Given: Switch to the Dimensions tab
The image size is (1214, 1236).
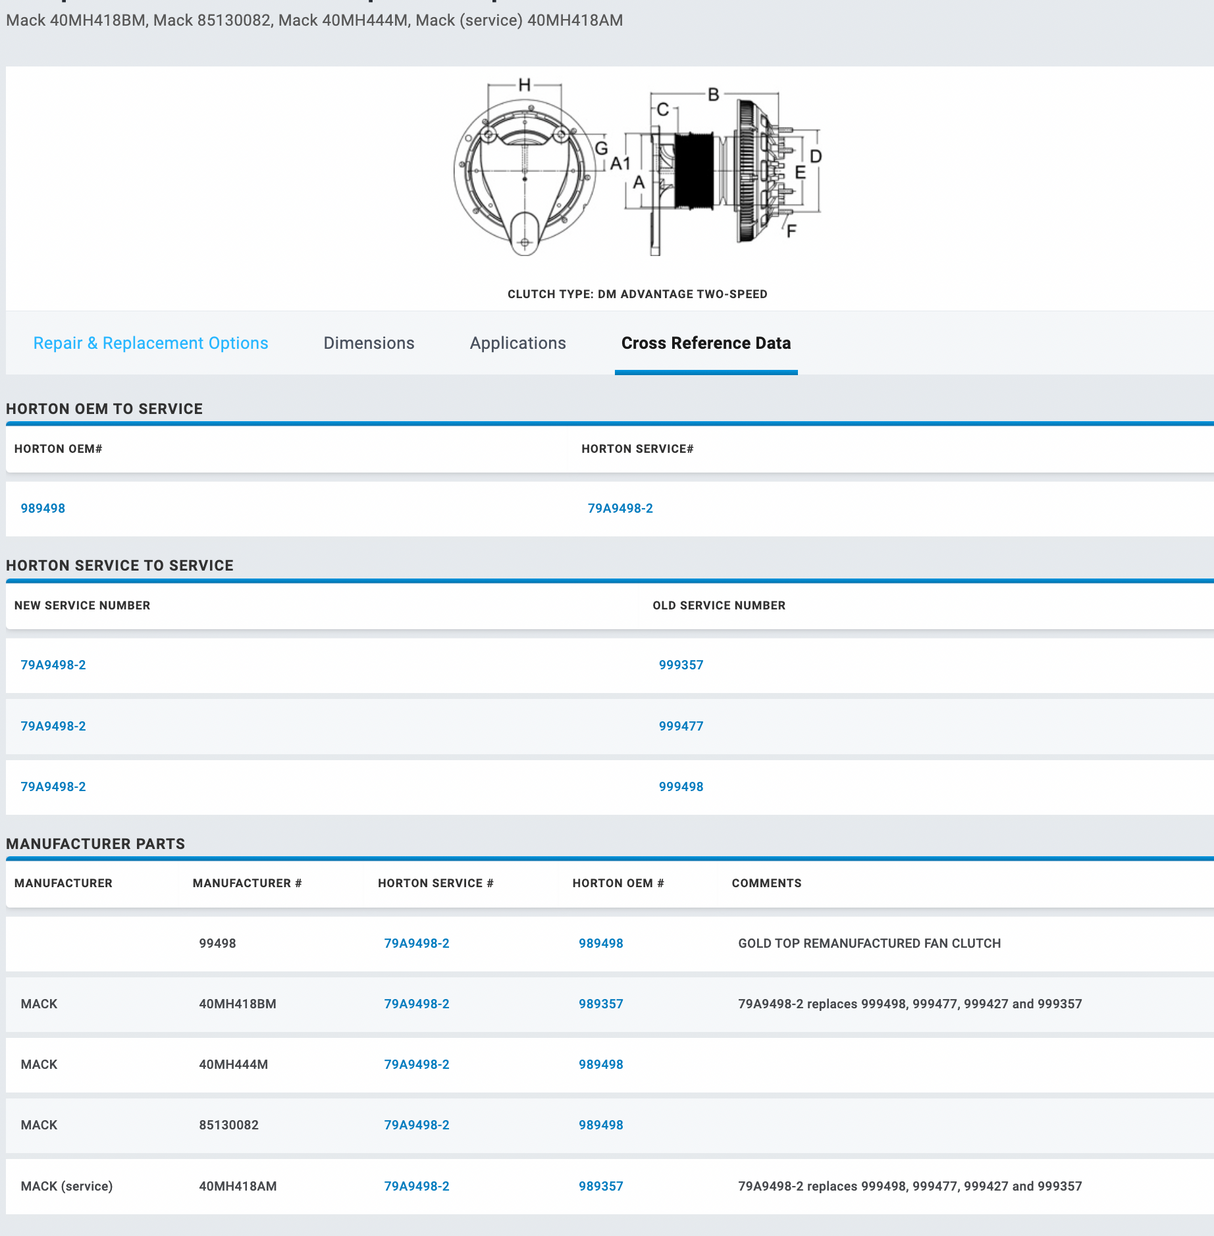Looking at the screenshot, I should 368,343.
